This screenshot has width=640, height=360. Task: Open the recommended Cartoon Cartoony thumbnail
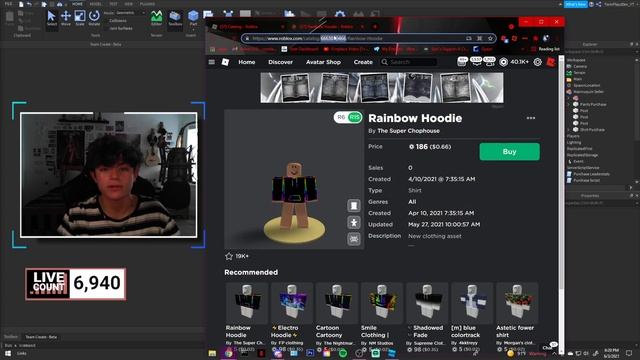pos(337,303)
